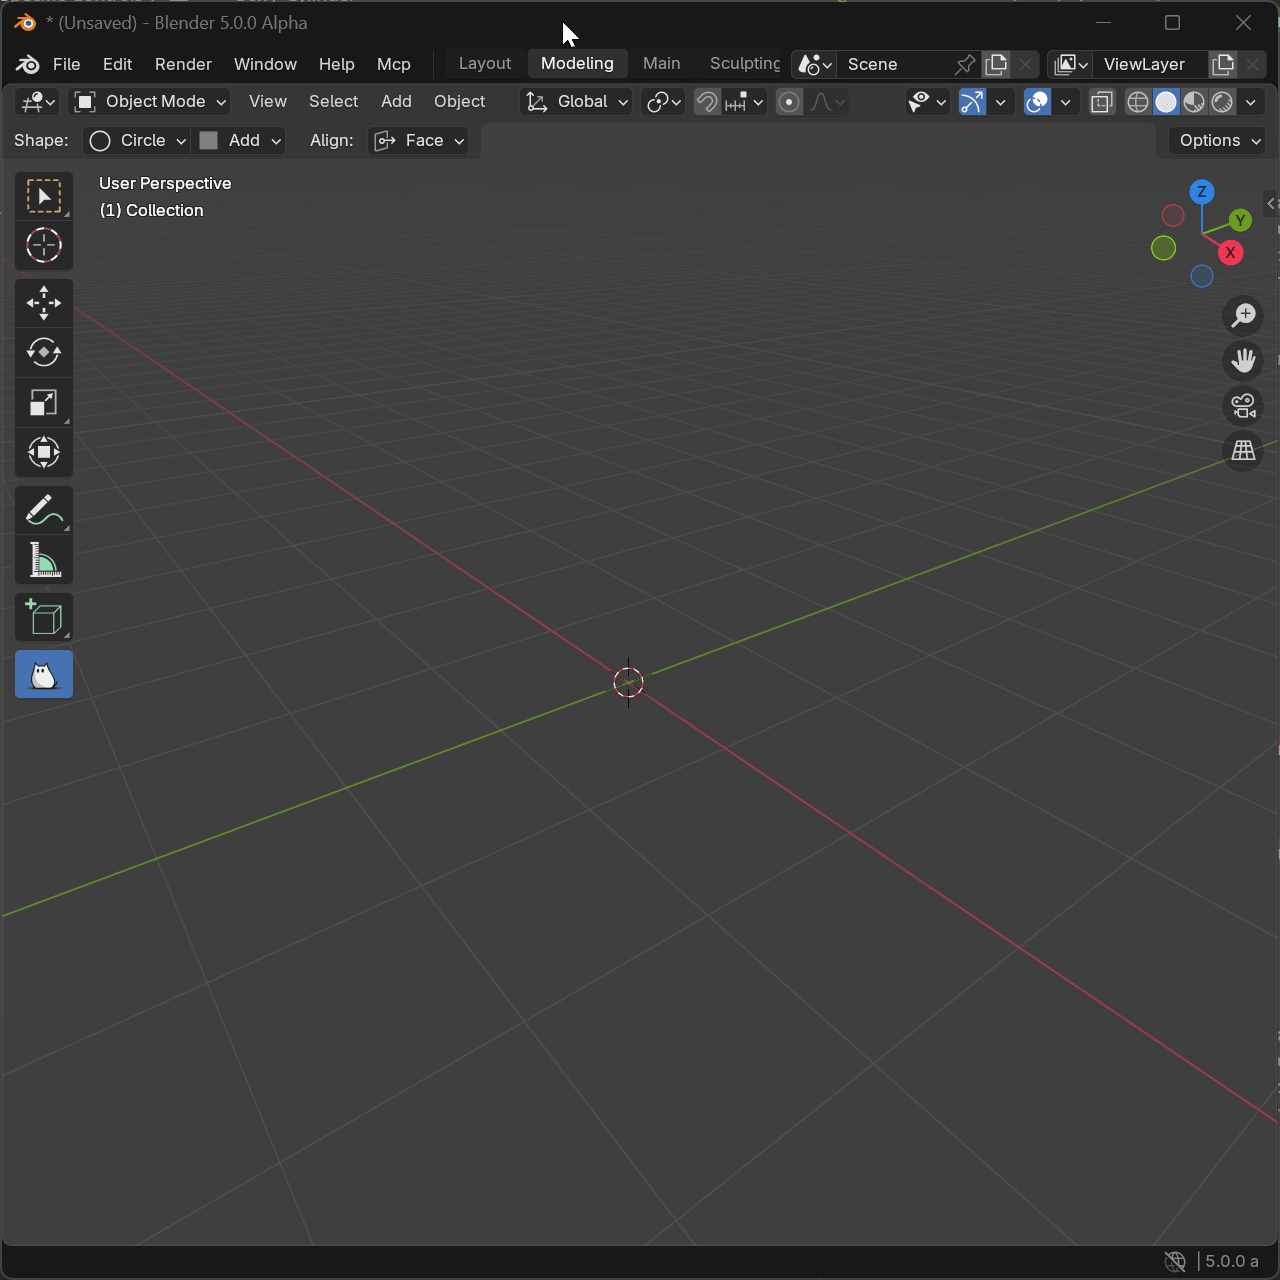Toggle snapping magnet icon
1280x1280 pixels.
707,102
